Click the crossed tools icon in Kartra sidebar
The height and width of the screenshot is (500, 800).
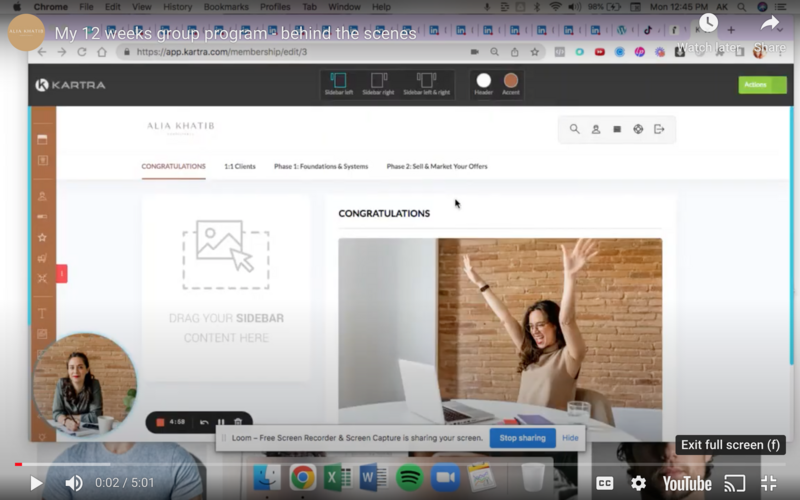[42, 278]
